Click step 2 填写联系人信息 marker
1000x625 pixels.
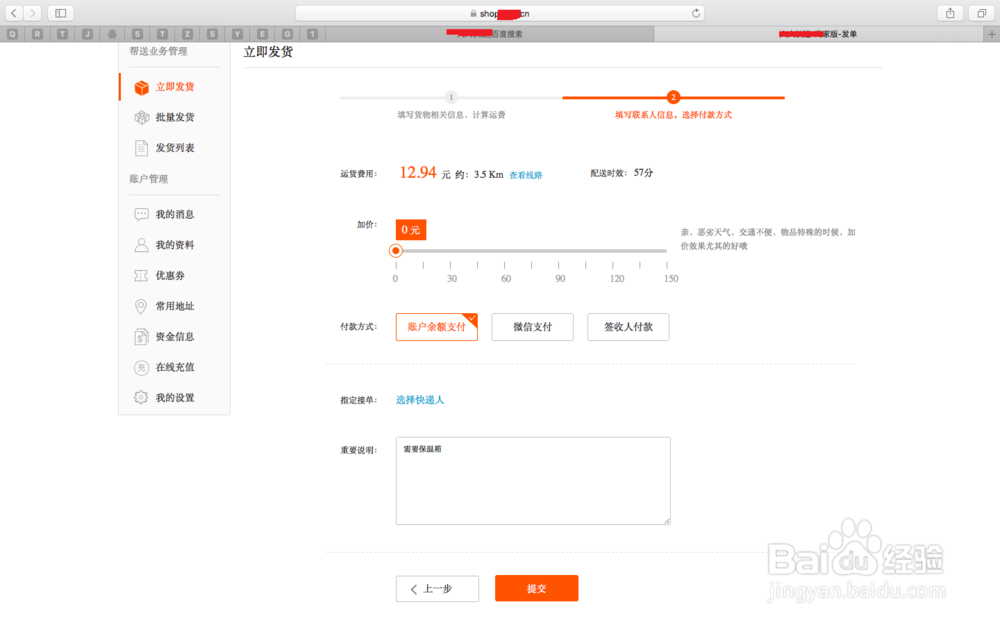tap(673, 98)
